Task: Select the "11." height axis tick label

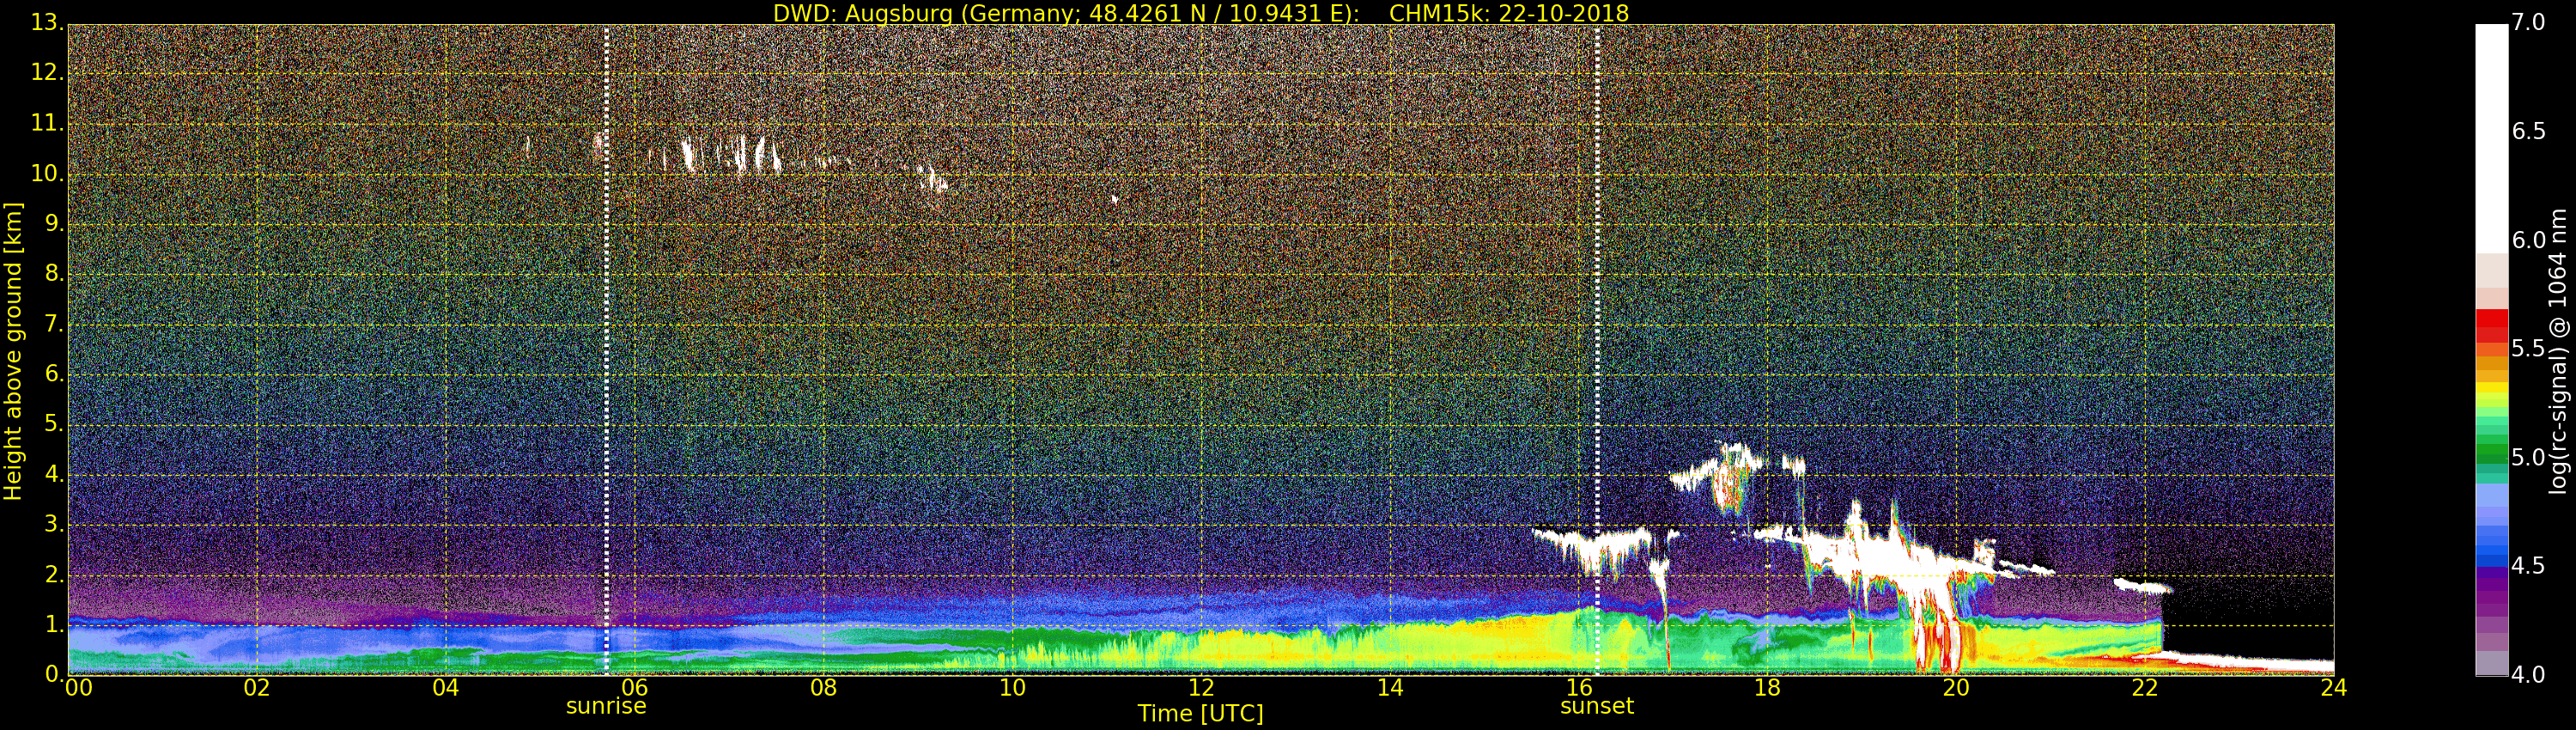Action: click(x=48, y=123)
